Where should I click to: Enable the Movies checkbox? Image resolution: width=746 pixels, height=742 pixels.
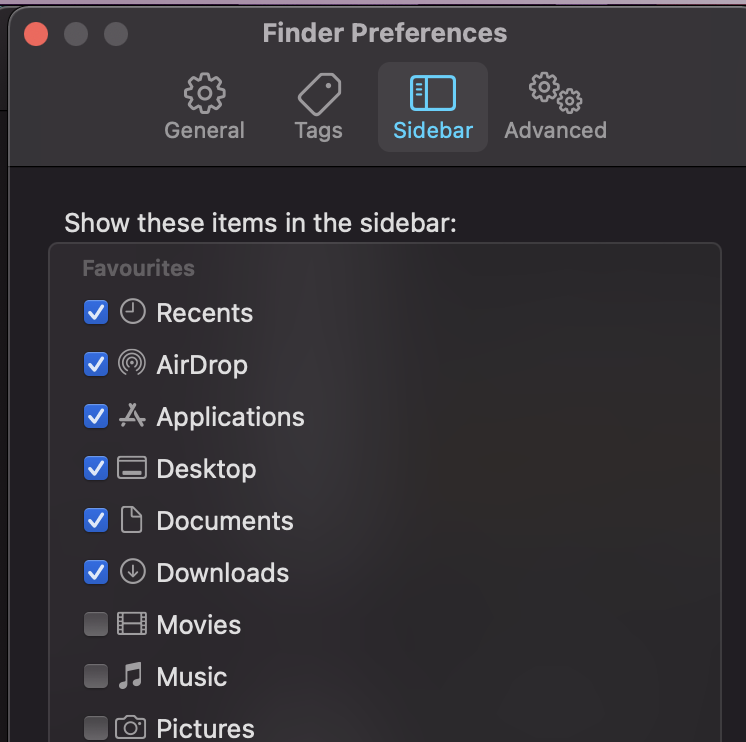[96, 624]
